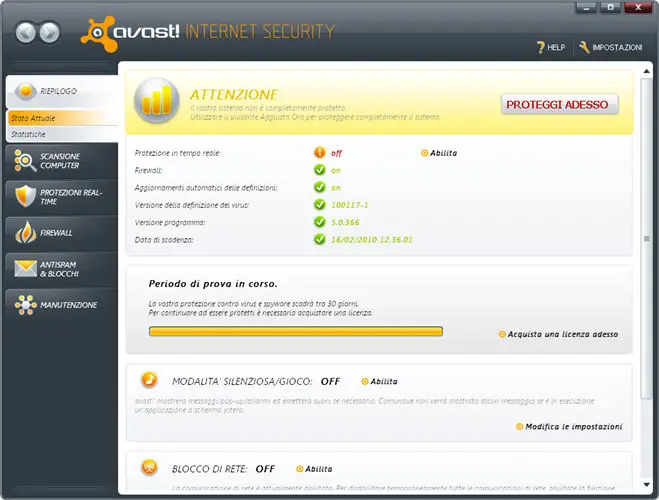Open Protezioni Real-Time section

pos(62,197)
